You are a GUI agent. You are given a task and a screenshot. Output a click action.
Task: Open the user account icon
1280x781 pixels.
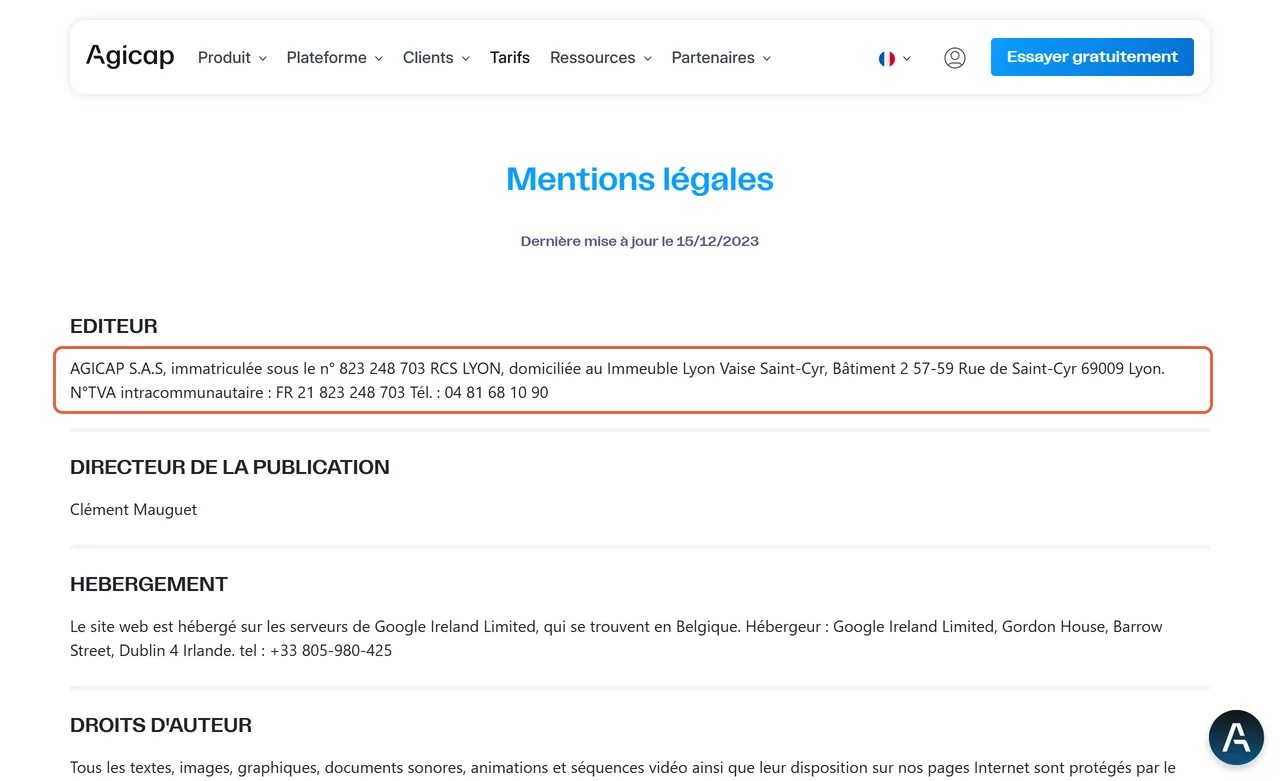click(955, 58)
